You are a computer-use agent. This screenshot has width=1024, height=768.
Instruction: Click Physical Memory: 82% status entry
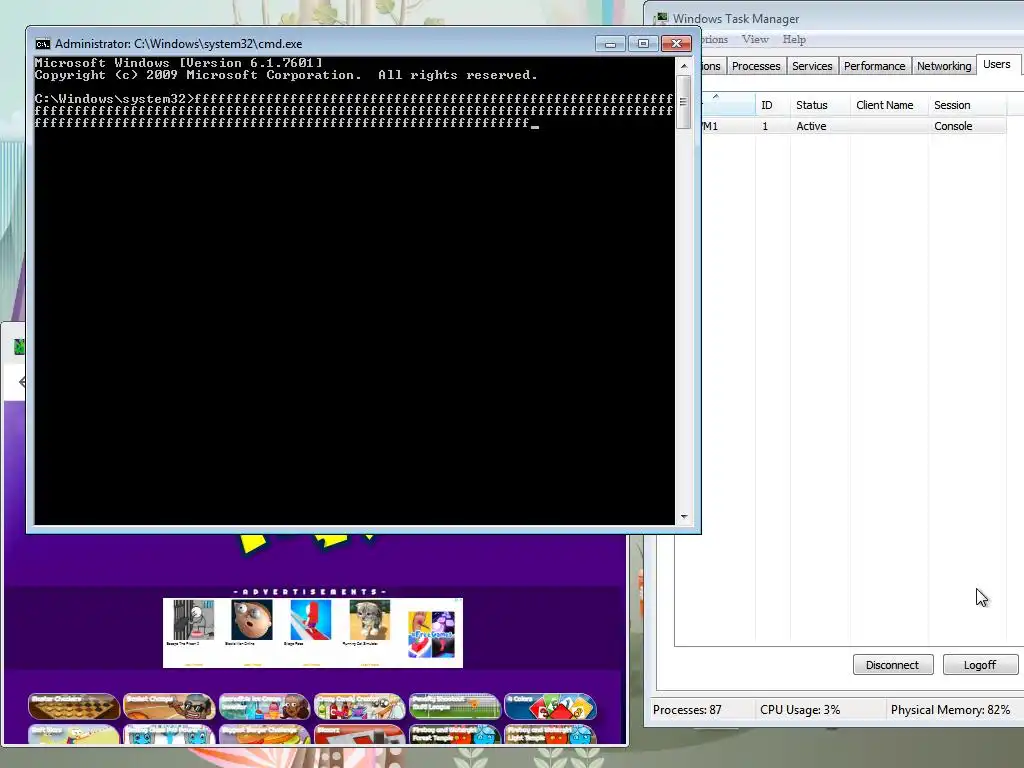tap(950, 710)
